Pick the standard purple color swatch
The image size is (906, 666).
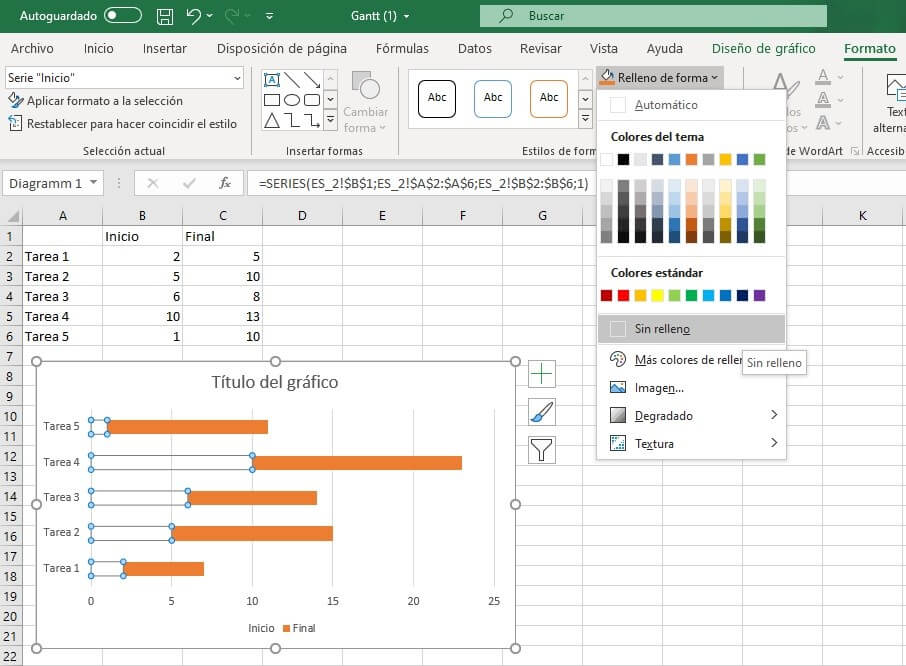point(759,296)
